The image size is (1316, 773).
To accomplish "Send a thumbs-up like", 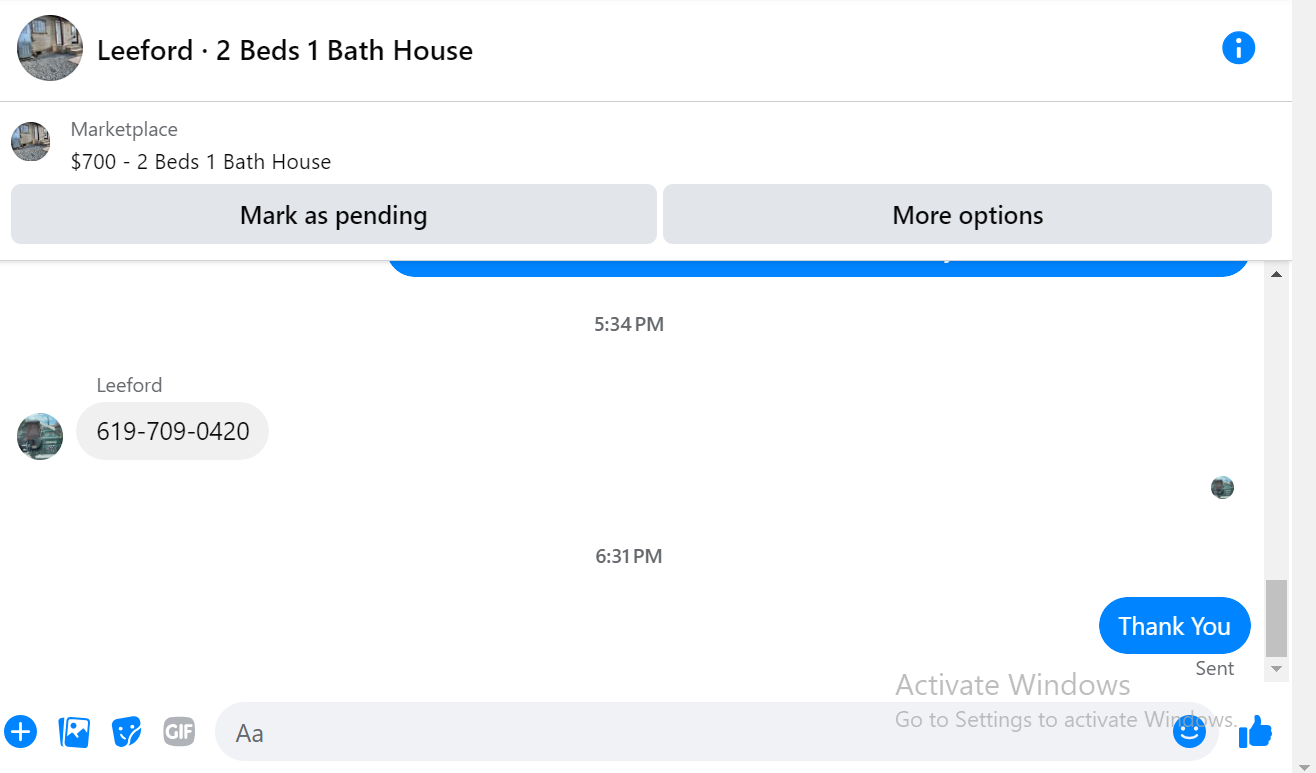I will point(1255,732).
